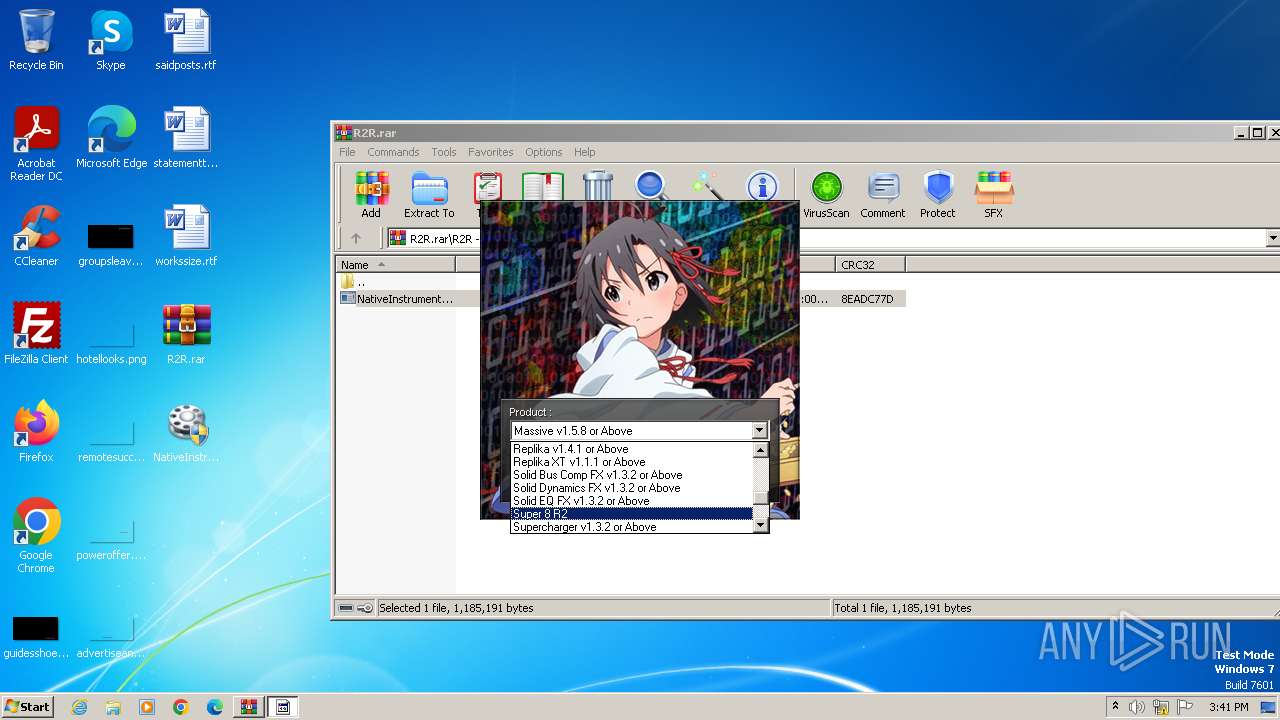Screen dimensions: 1280x720
Task: Sort by the Name column header
Action: coord(395,265)
